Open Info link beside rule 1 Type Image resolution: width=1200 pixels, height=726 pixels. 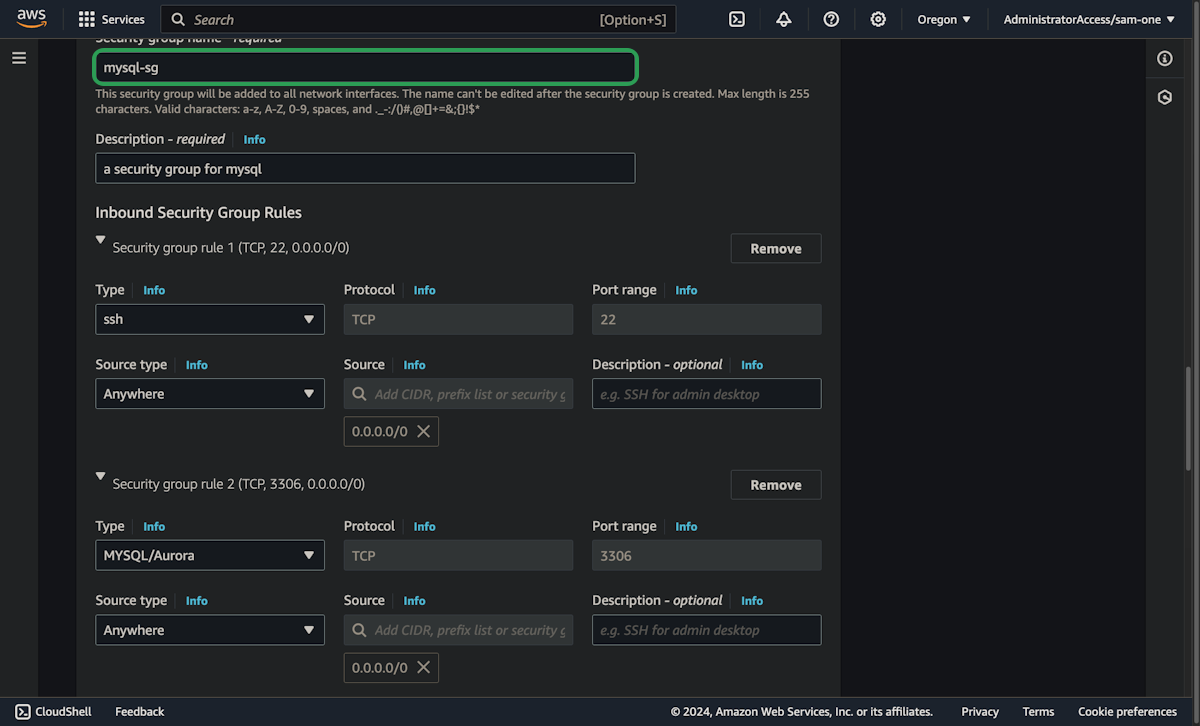click(x=154, y=290)
